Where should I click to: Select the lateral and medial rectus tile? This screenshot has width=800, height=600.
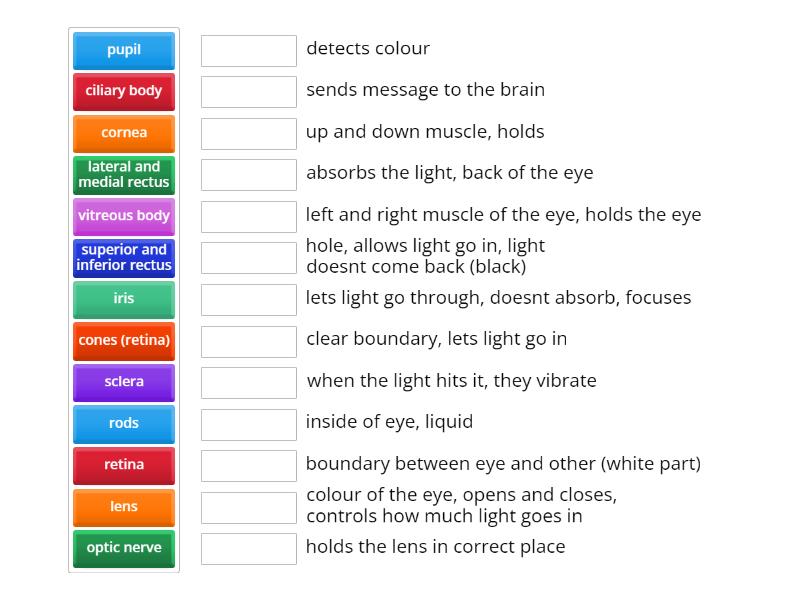[124, 174]
